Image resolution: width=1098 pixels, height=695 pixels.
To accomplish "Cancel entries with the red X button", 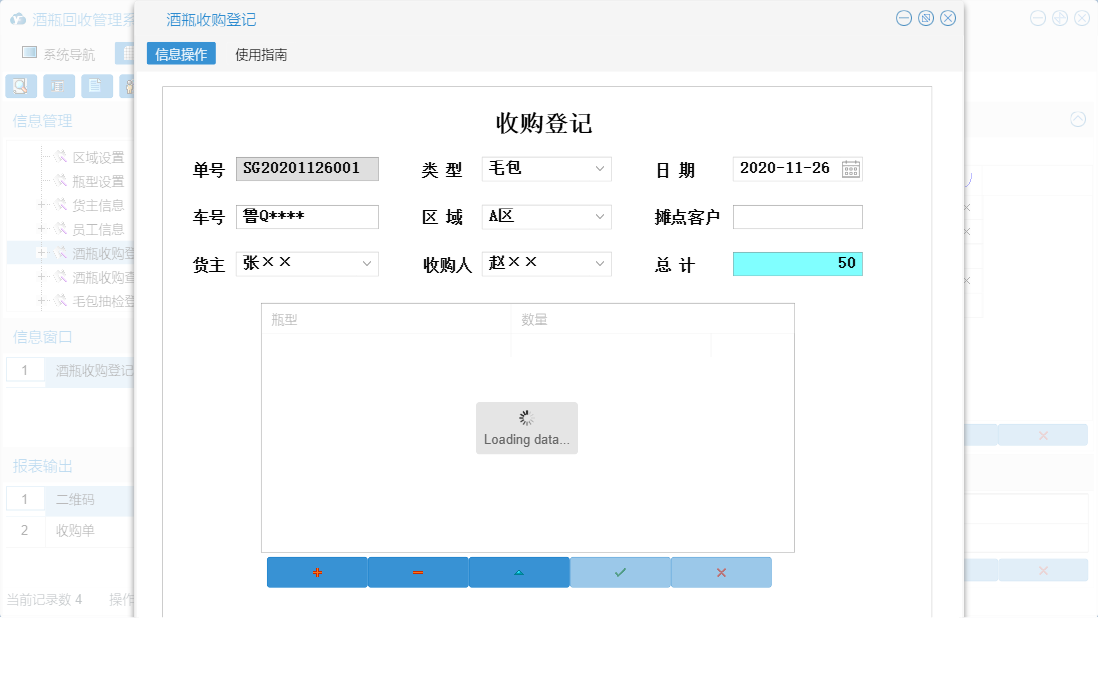I will pyautogui.click(x=721, y=571).
